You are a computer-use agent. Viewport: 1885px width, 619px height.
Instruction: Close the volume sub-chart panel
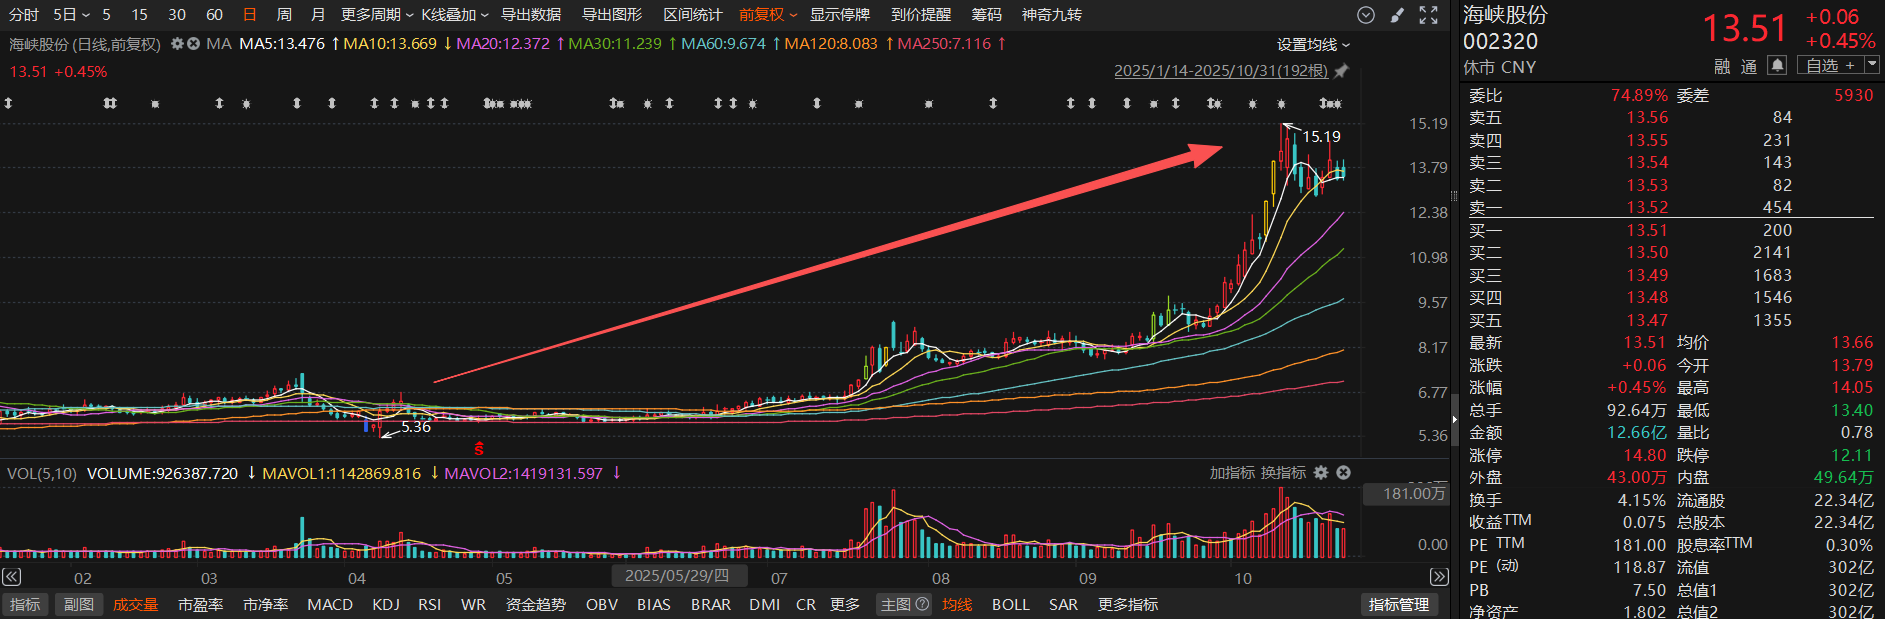pyautogui.click(x=1344, y=473)
